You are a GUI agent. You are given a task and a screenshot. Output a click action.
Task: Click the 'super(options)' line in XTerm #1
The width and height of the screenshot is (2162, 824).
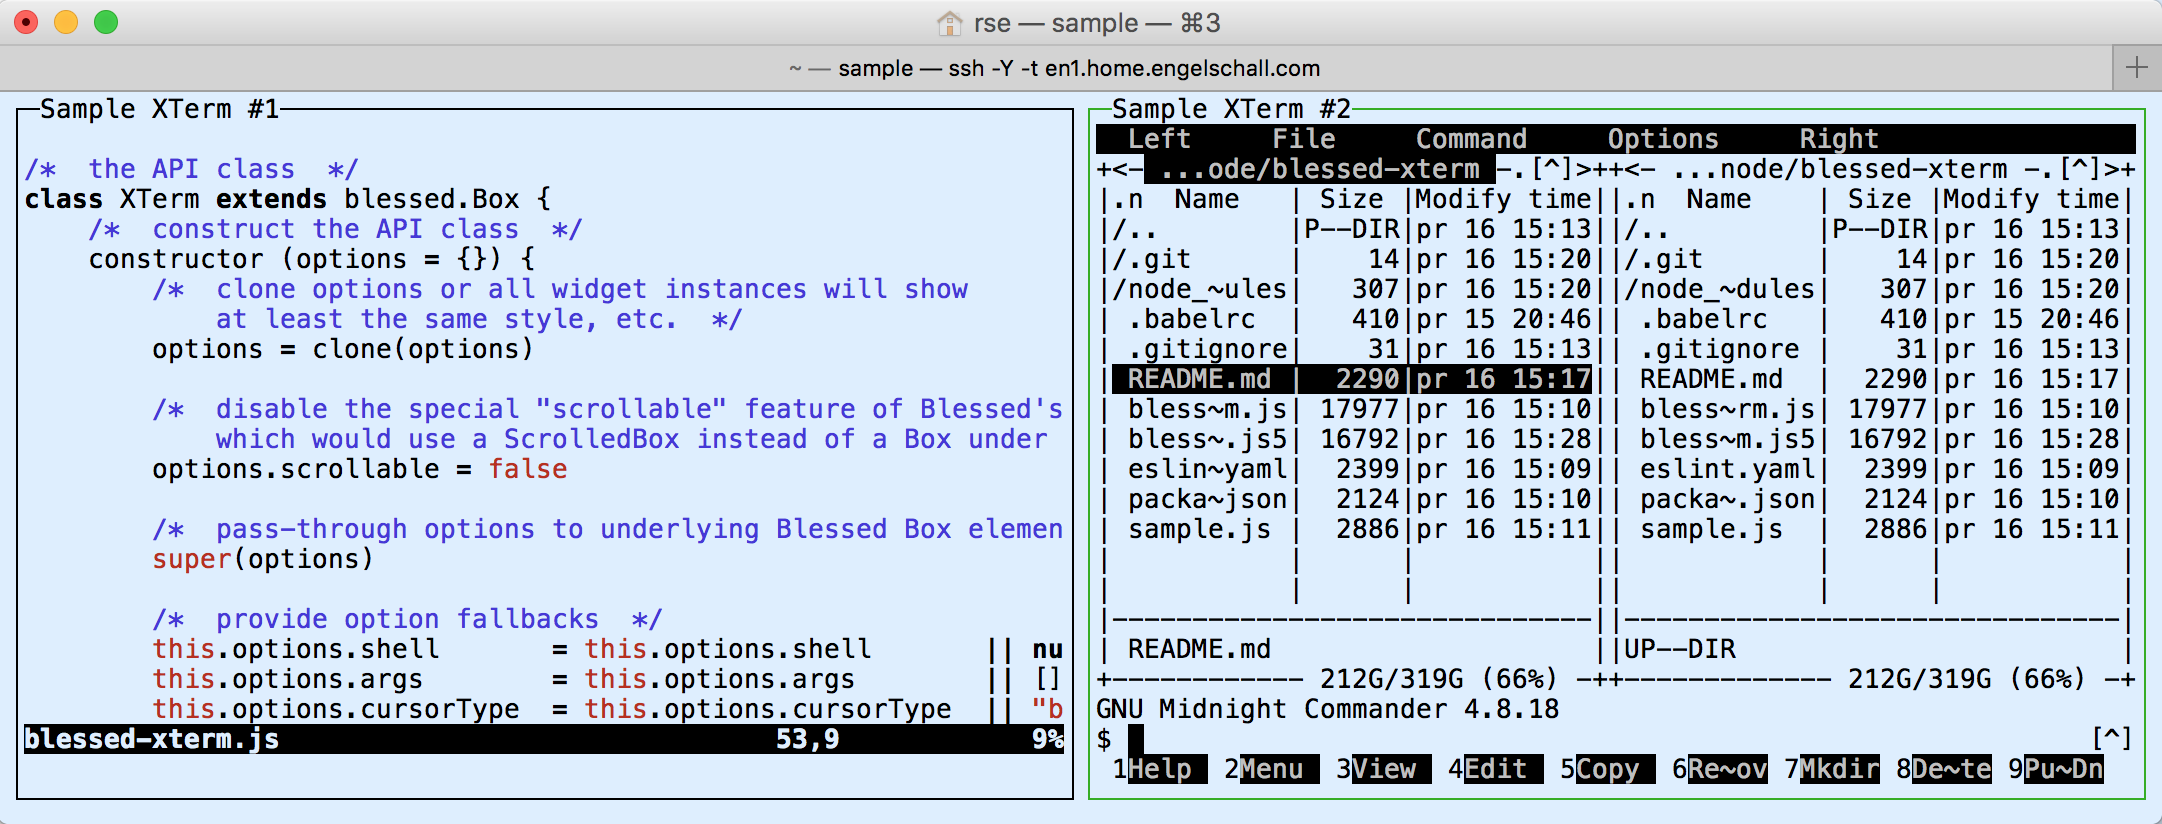tap(263, 559)
